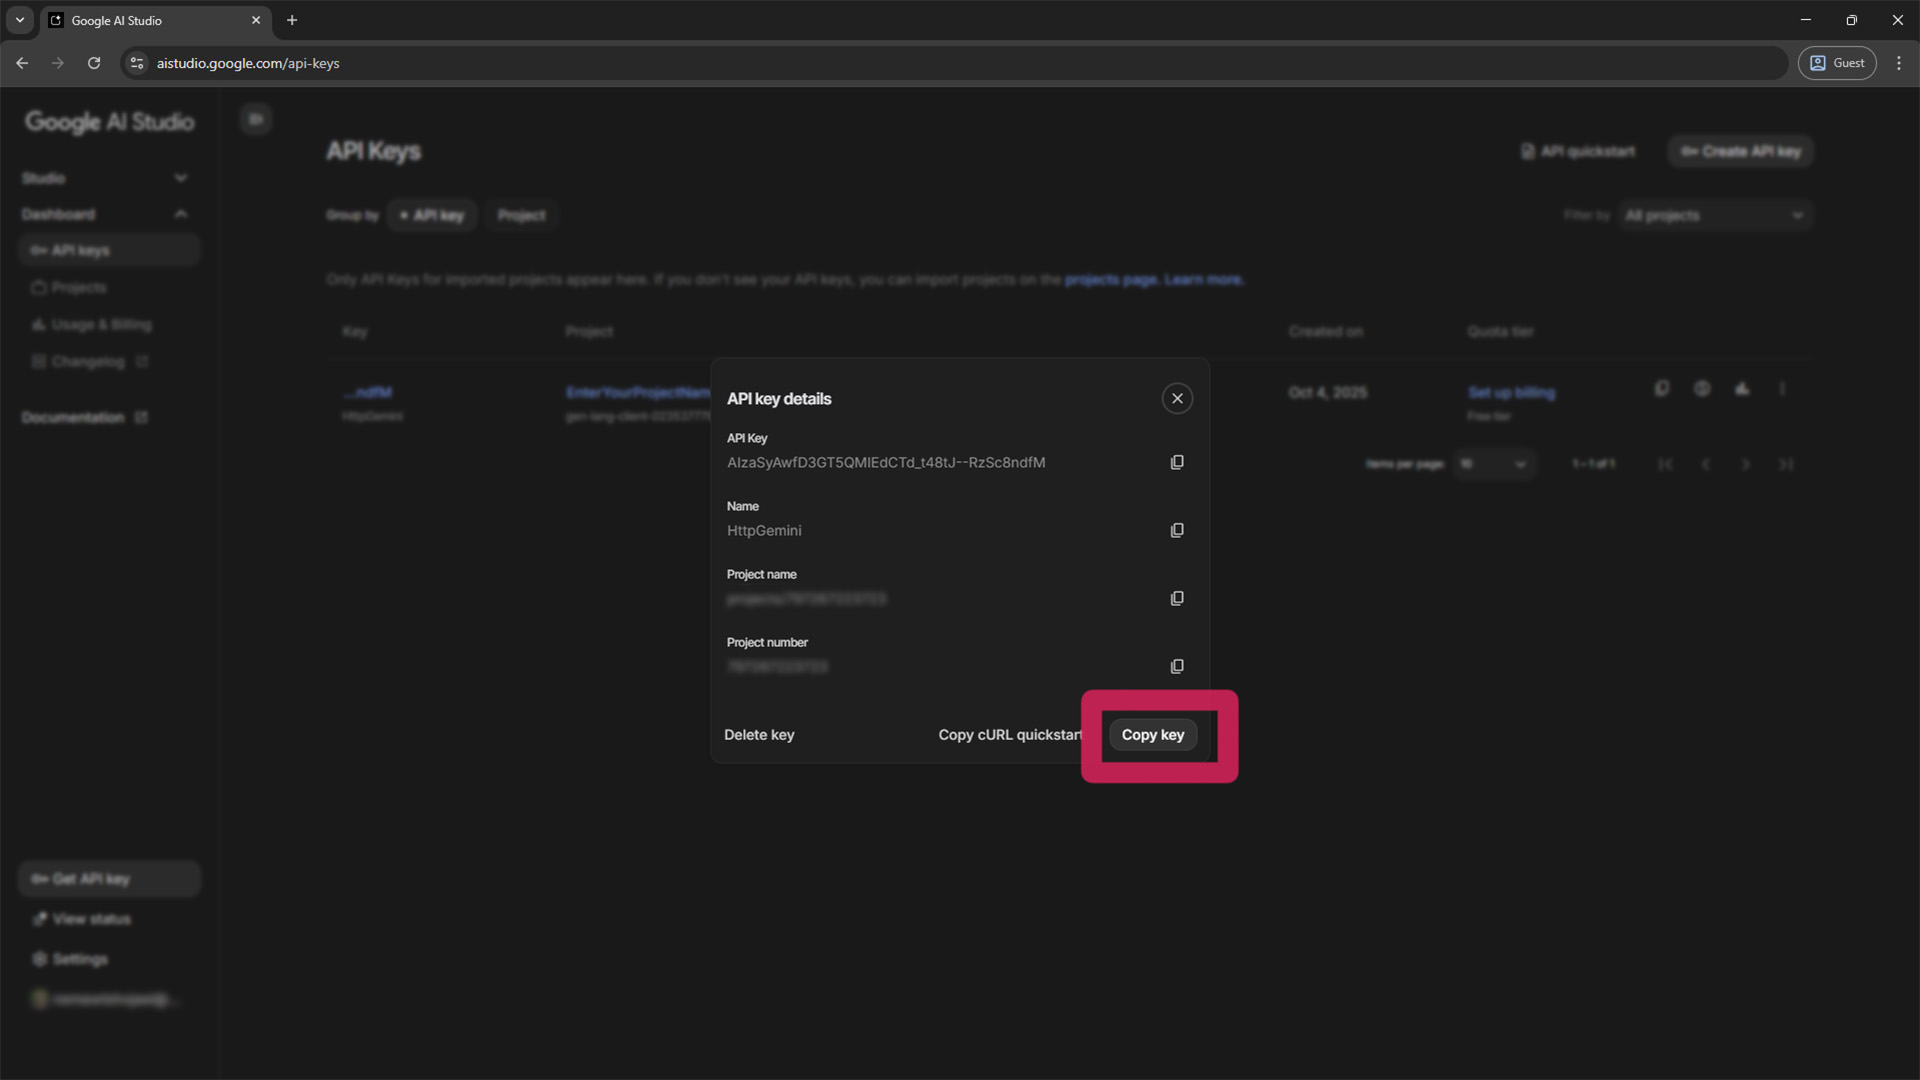Open the API quickstart link
This screenshot has width=1920, height=1080.
(x=1578, y=151)
